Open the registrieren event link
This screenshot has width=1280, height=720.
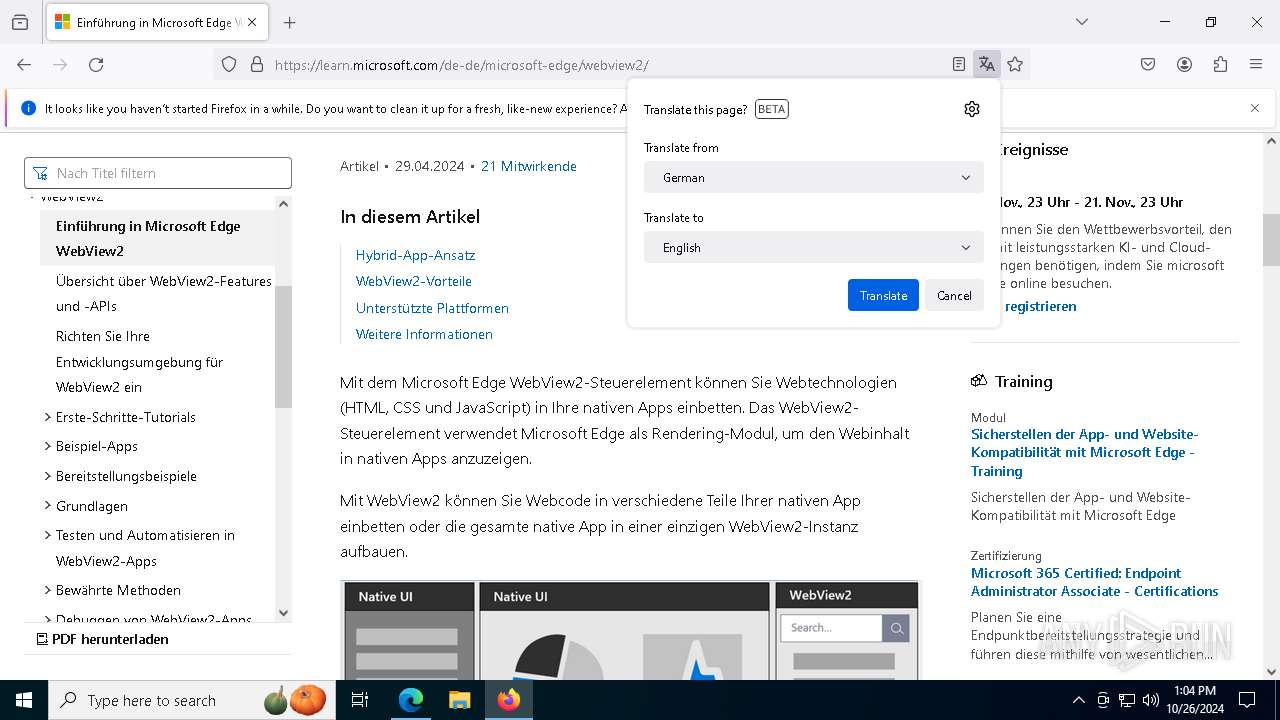click(x=1040, y=306)
